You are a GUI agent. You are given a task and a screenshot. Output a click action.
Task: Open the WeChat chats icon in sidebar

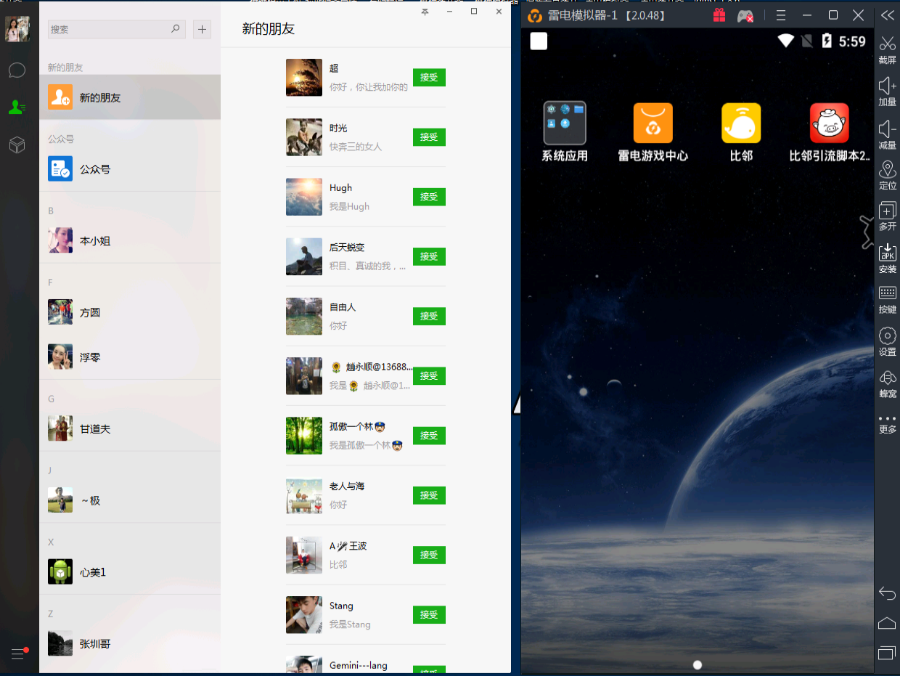click(17, 70)
